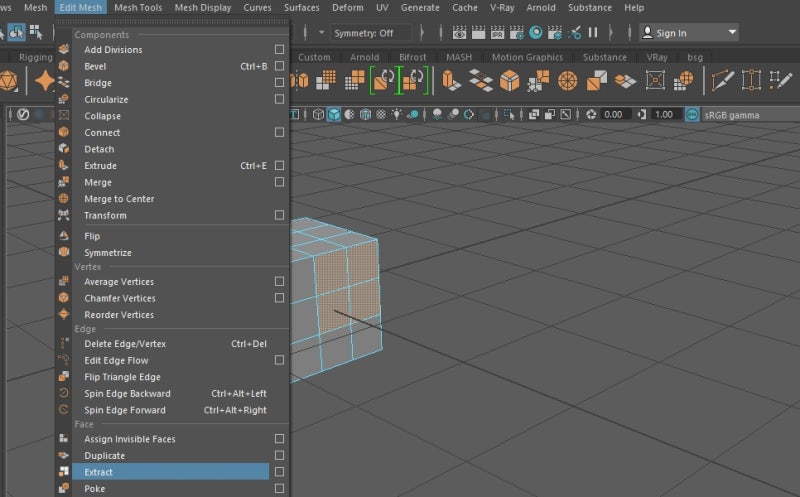Switch to the Motion Graphics shelf tab
The height and width of the screenshot is (497, 800).
tap(527, 57)
